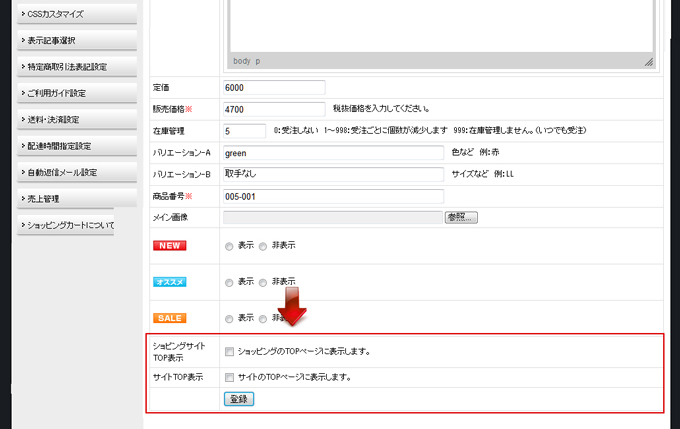This screenshot has width=680, height=429.
Task: Click the SALE badge icon
Action: [x=170, y=318]
